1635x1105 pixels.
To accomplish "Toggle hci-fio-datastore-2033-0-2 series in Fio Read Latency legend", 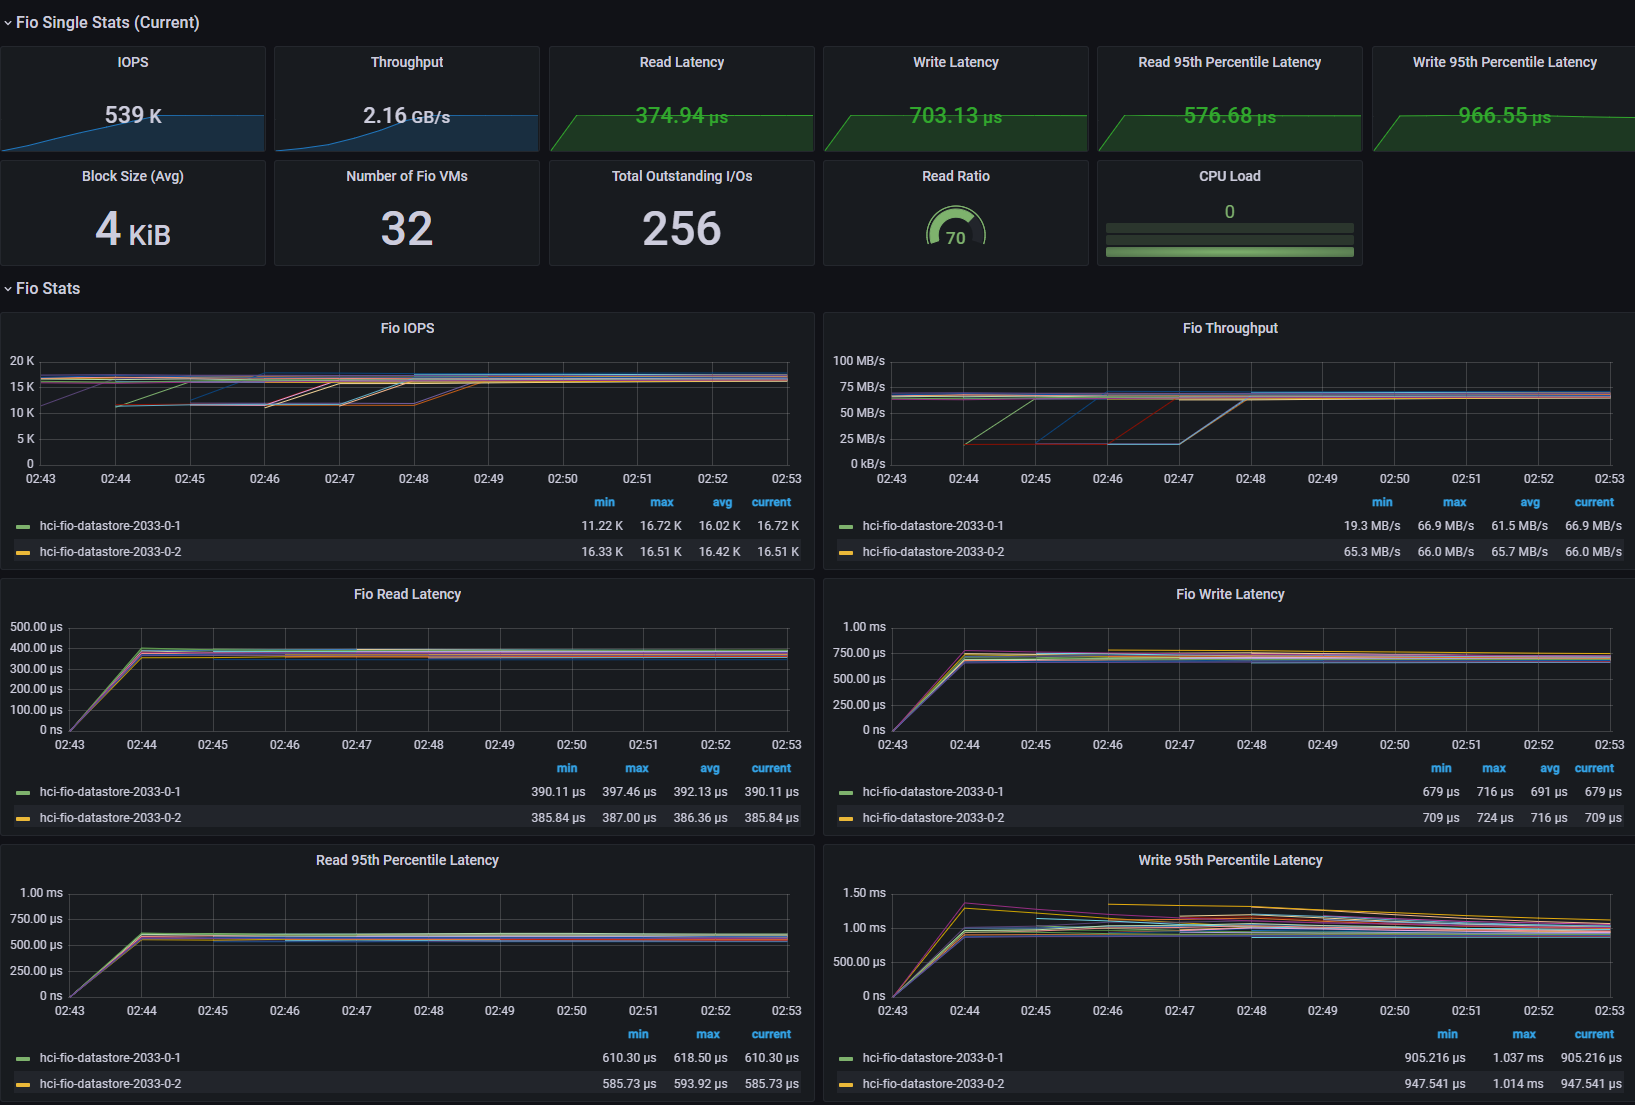I will (x=110, y=818).
